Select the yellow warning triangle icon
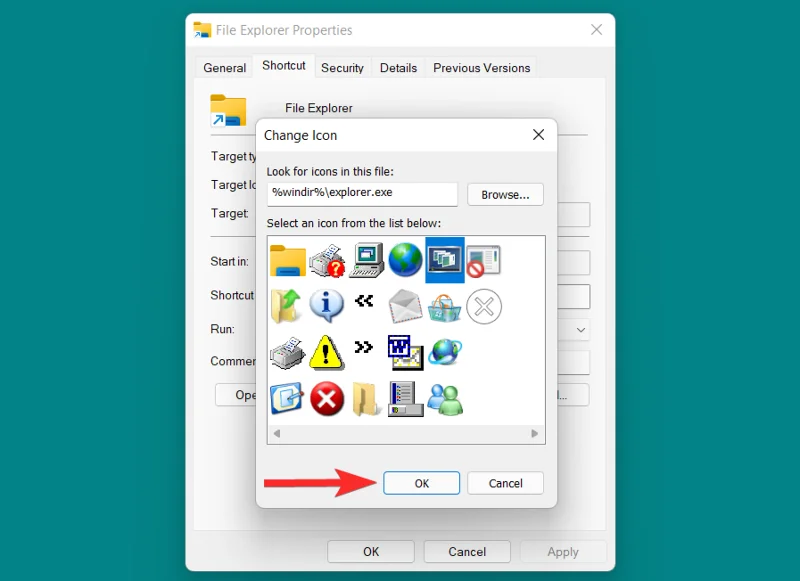The height and width of the screenshot is (581, 800). pos(327,352)
